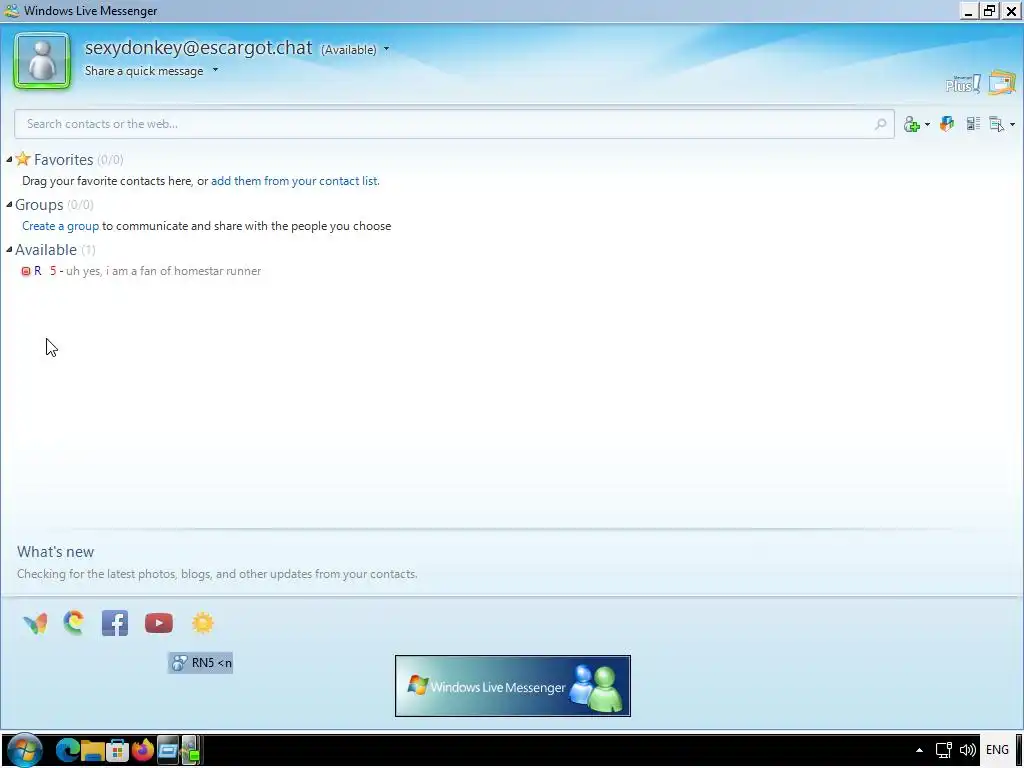Open the volume speaker tray icon
The height and width of the screenshot is (768, 1024).
967,750
